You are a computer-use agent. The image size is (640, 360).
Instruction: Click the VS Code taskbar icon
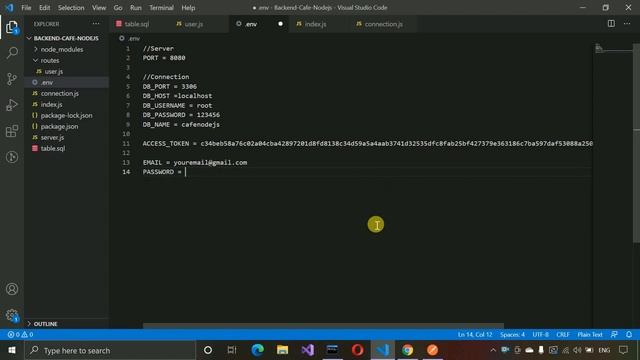coord(382,350)
